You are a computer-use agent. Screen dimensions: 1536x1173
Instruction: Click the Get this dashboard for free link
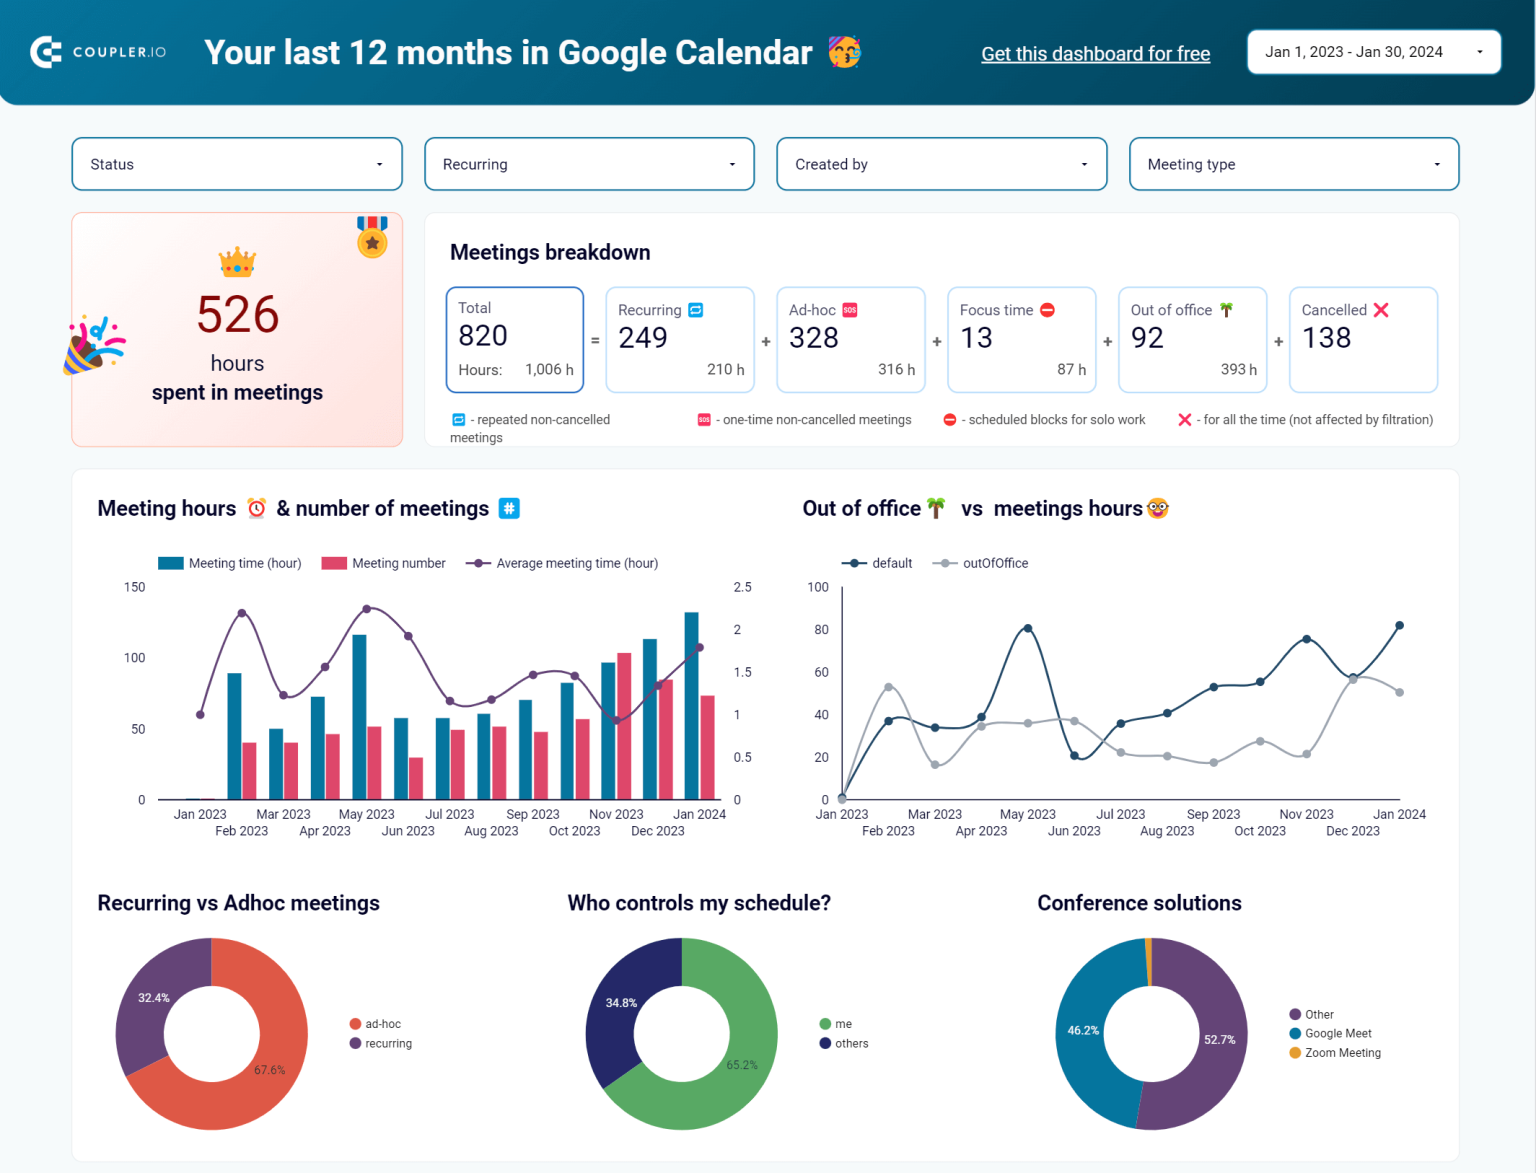pos(1095,54)
